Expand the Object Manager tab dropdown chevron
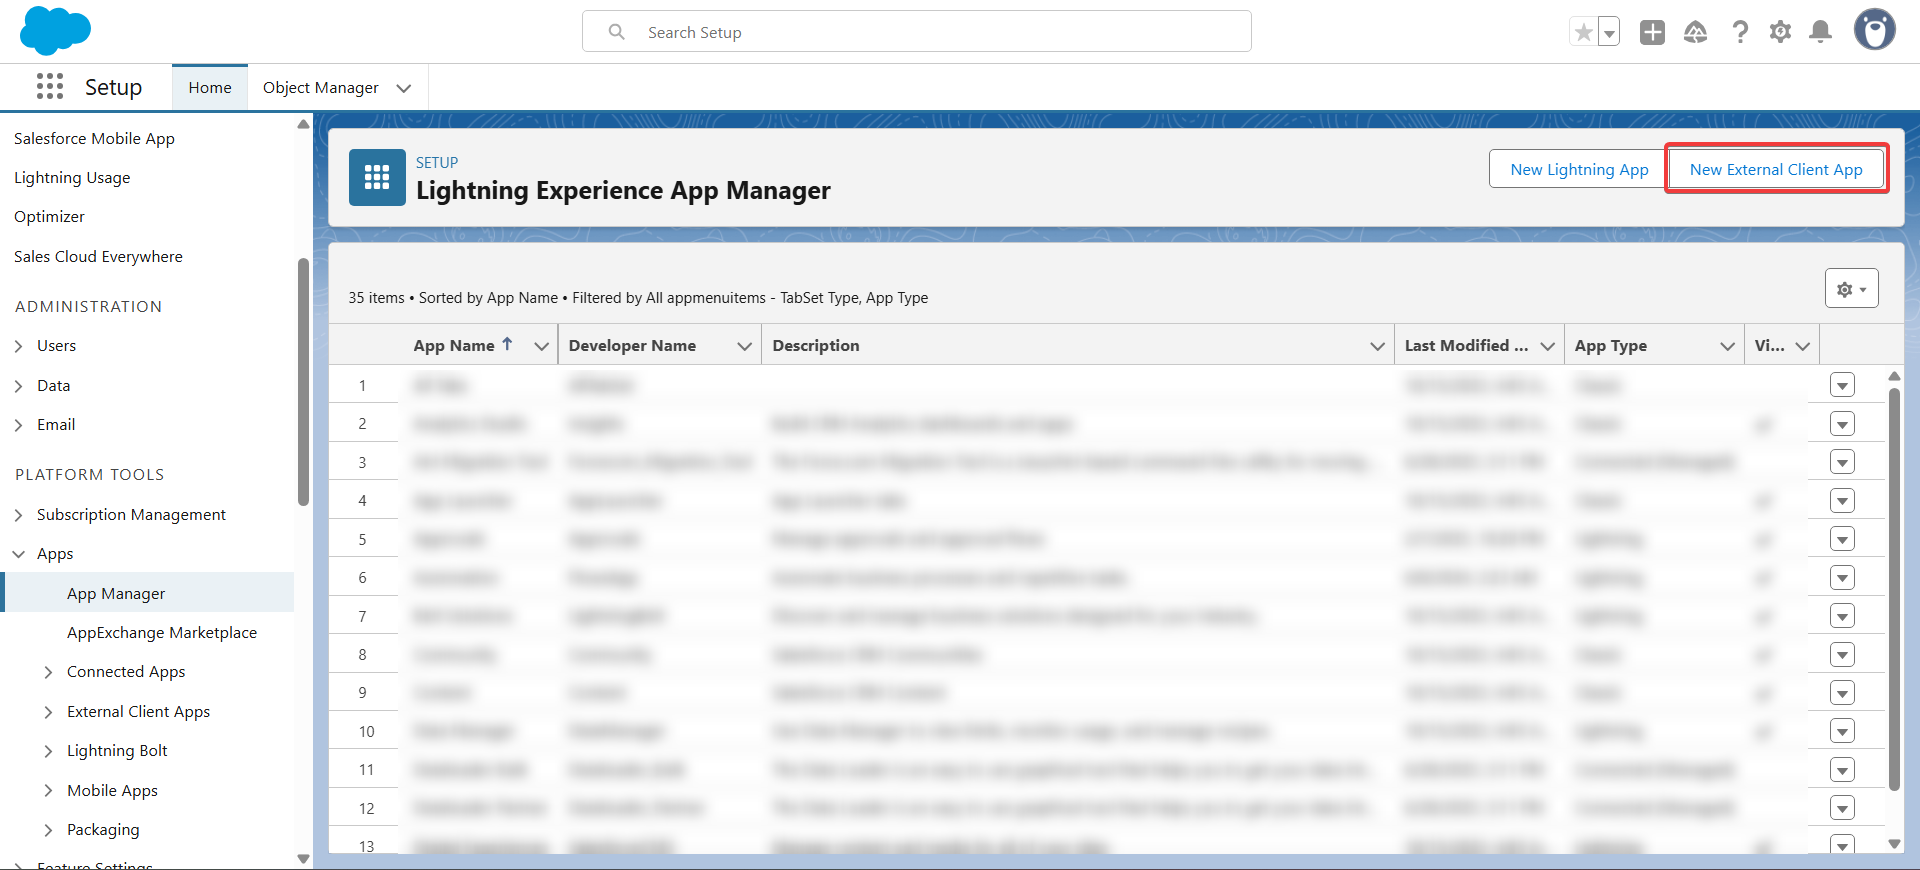 point(404,88)
